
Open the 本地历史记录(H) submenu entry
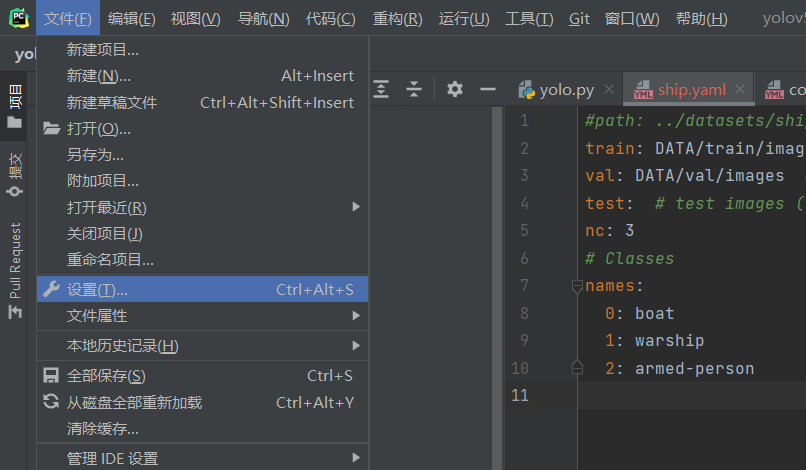pos(203,346)
